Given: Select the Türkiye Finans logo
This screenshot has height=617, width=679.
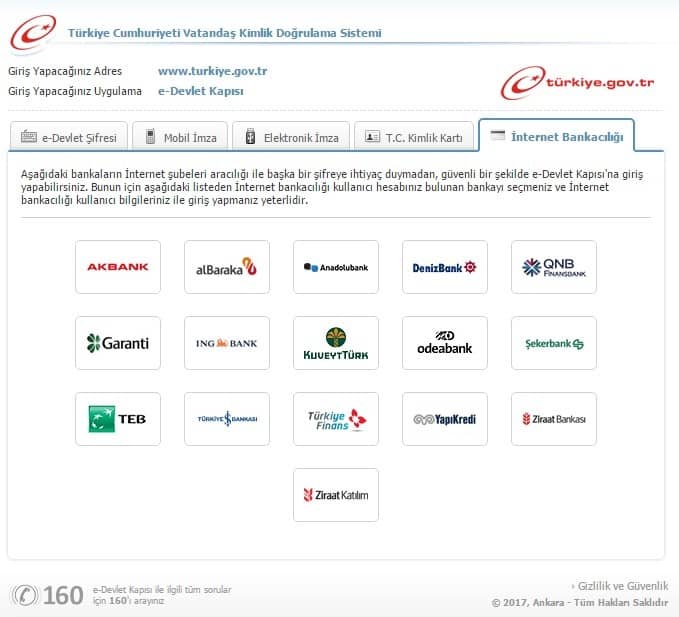Looking at the screenshot, I should point(336,419).
